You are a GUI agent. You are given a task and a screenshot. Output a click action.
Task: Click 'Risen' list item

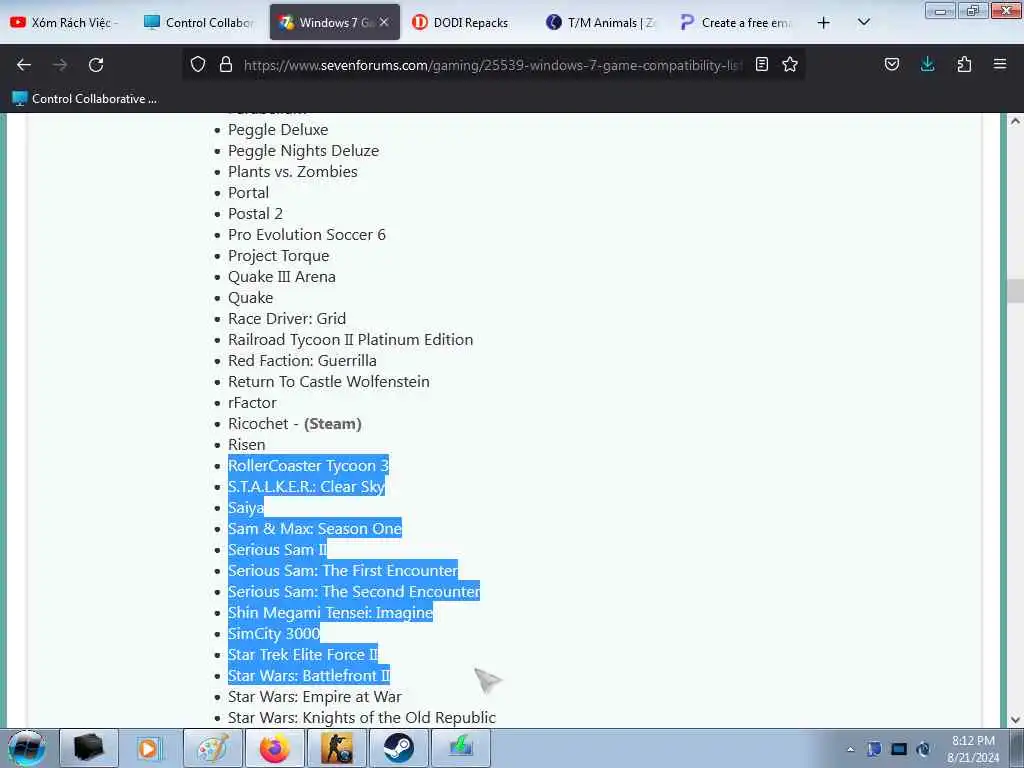246,444
